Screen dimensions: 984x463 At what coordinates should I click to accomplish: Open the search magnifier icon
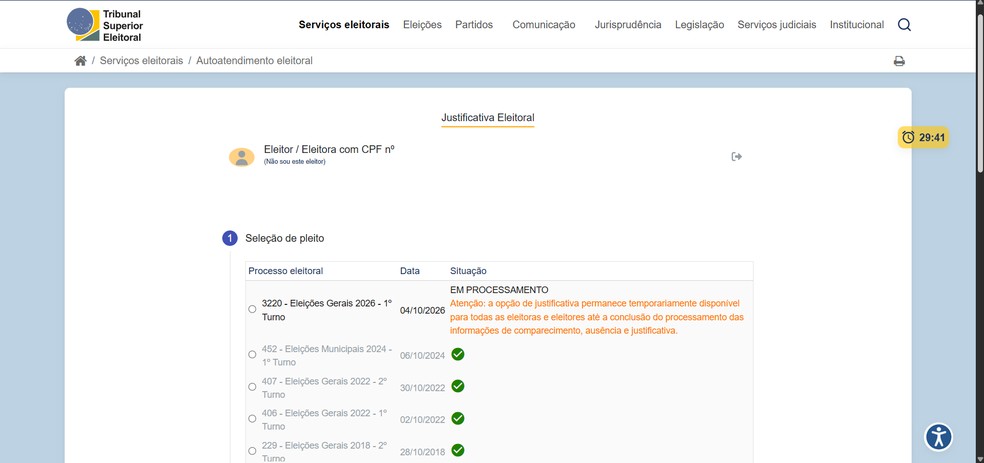[904, 25]
